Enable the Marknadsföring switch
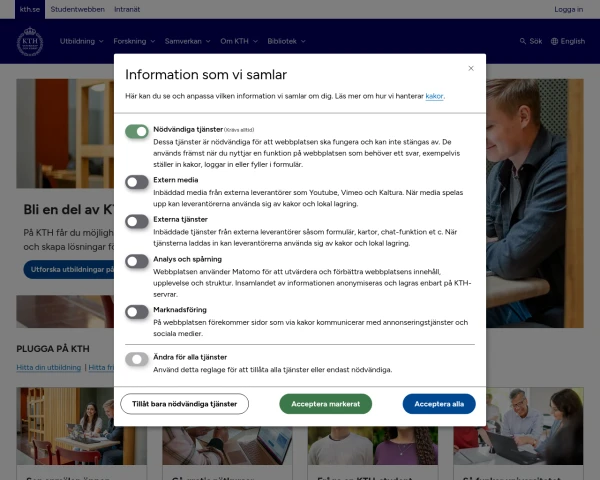Viewport: 600px width, 480px height. [x=137, y=312]
